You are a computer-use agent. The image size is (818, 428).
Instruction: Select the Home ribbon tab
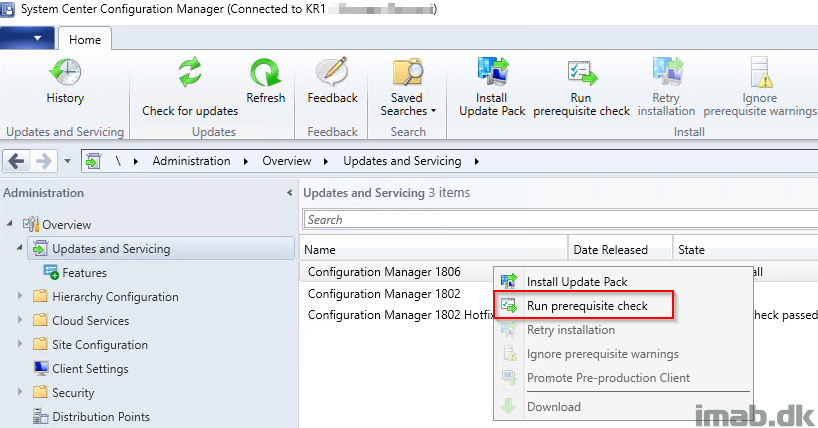click(x=85, y=40)
